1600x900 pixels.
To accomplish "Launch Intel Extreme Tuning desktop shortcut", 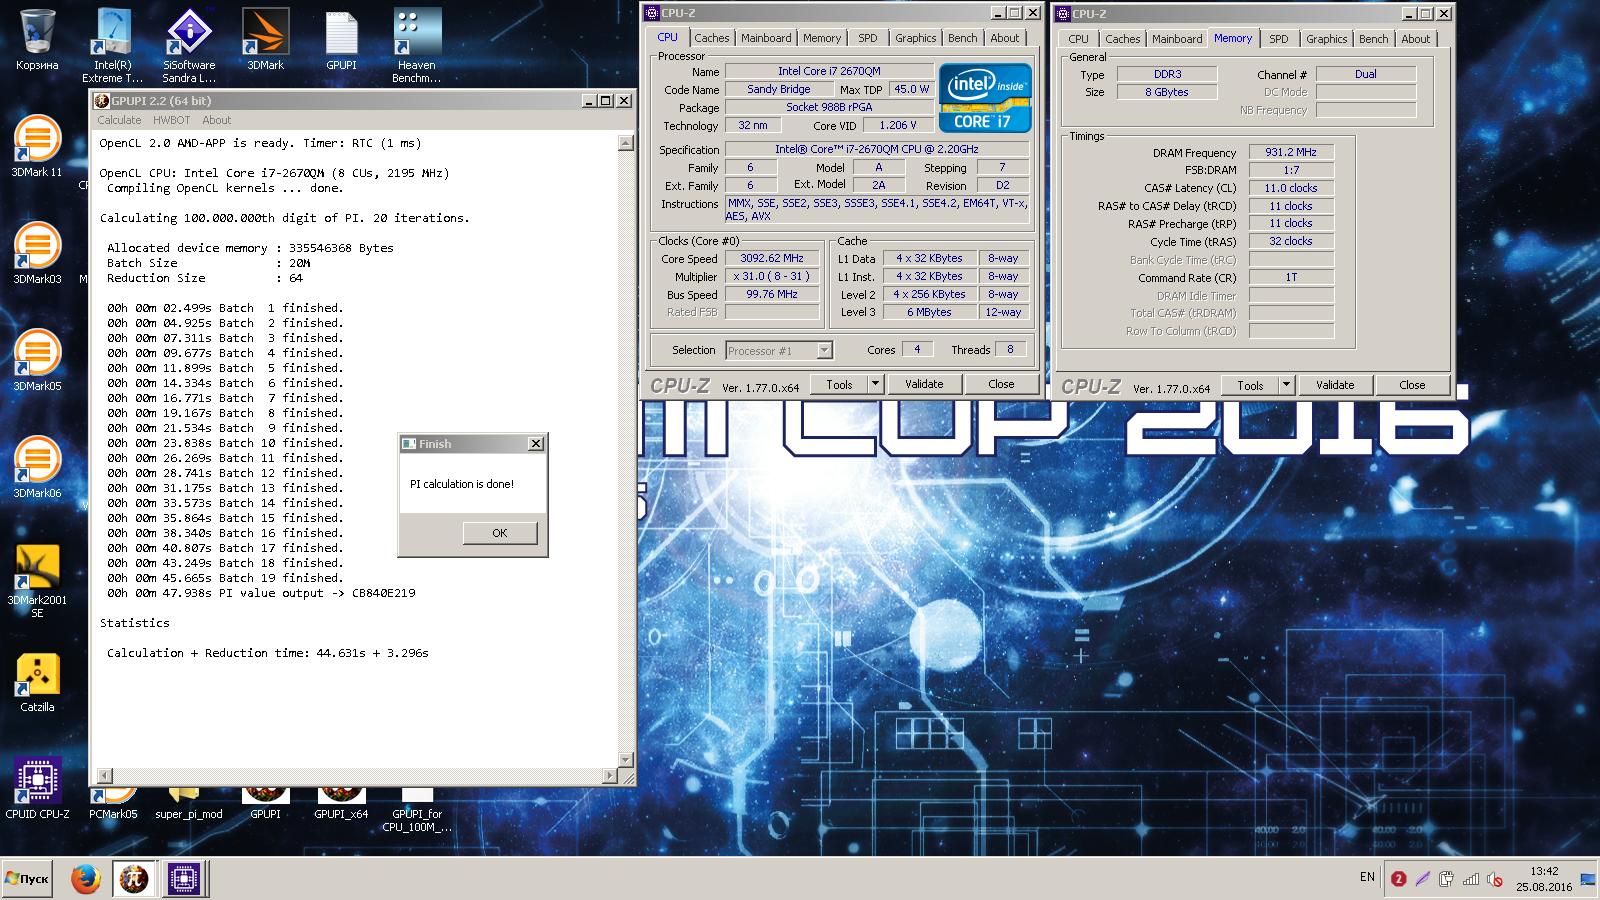I will [113, 45].
